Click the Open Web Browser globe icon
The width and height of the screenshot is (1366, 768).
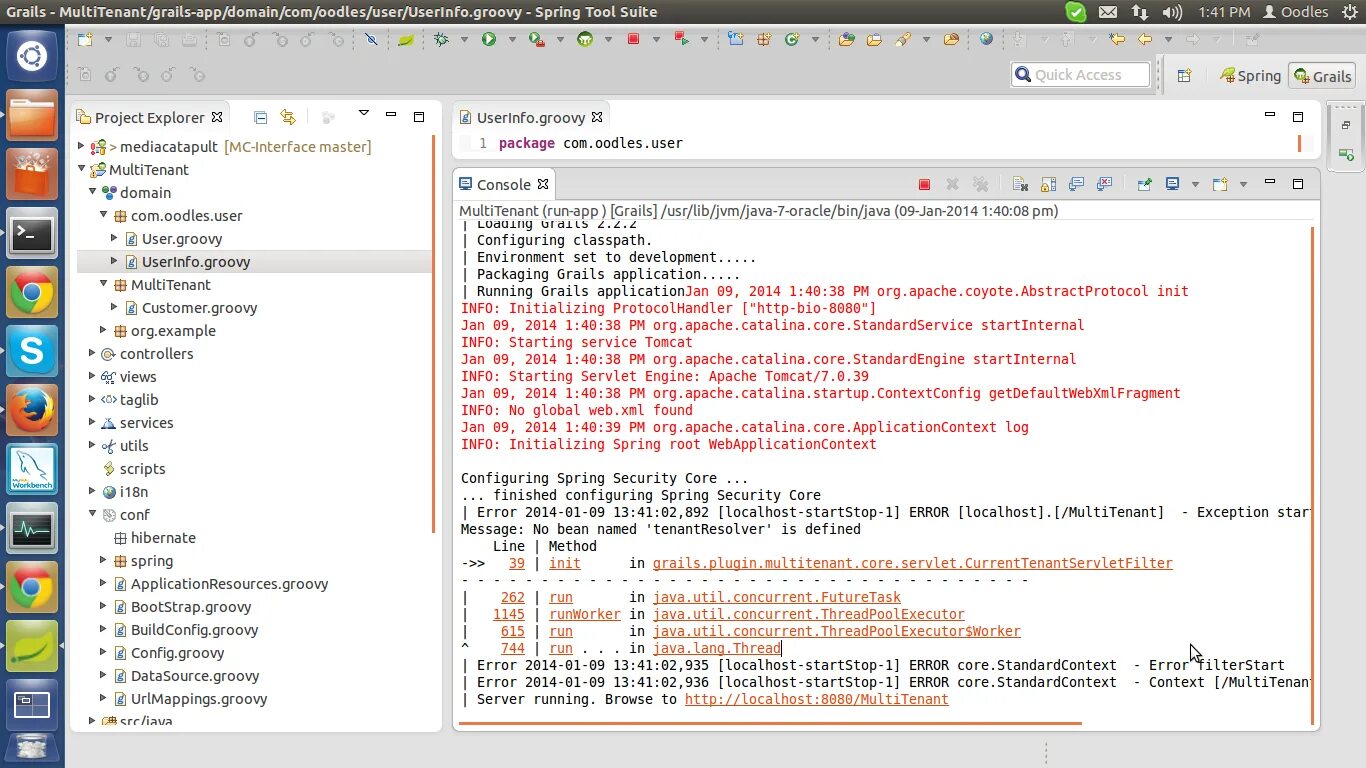[987, 39]
